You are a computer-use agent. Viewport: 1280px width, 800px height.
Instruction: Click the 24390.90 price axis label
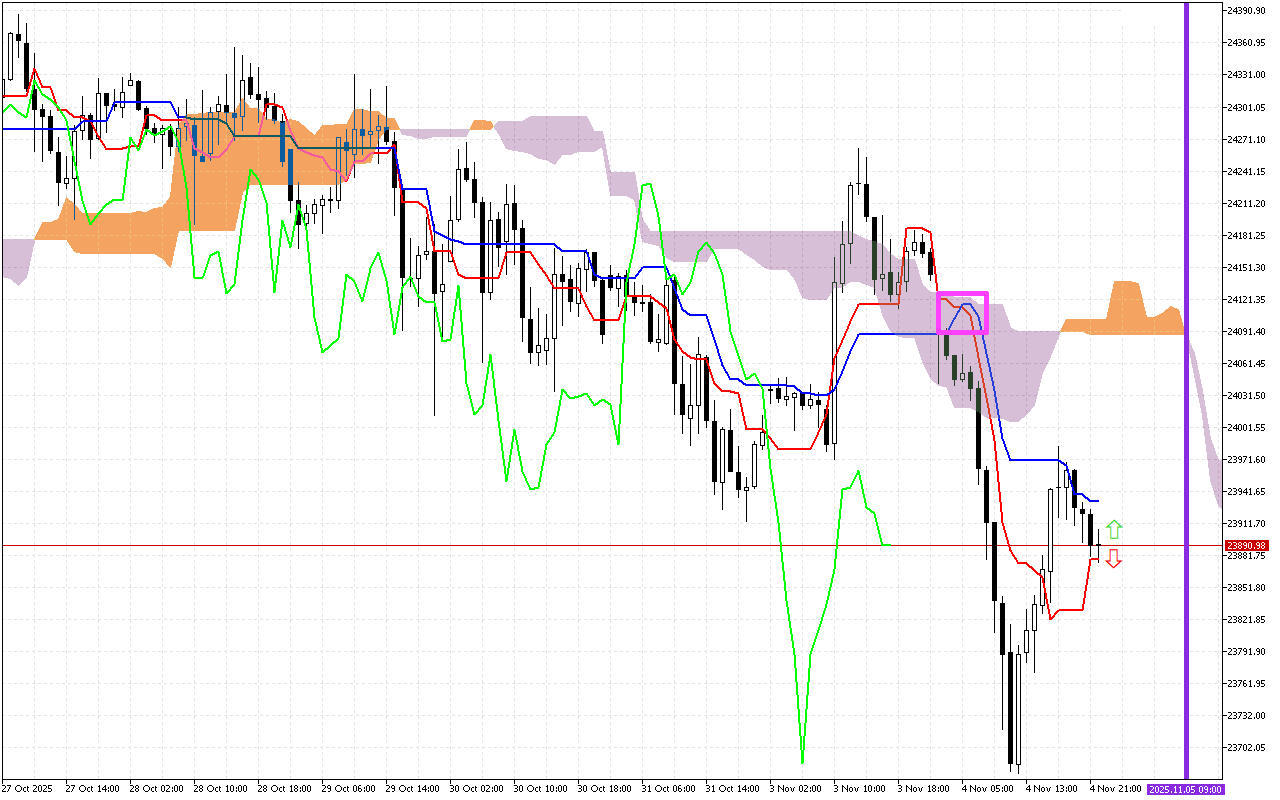pos(1246,10)
